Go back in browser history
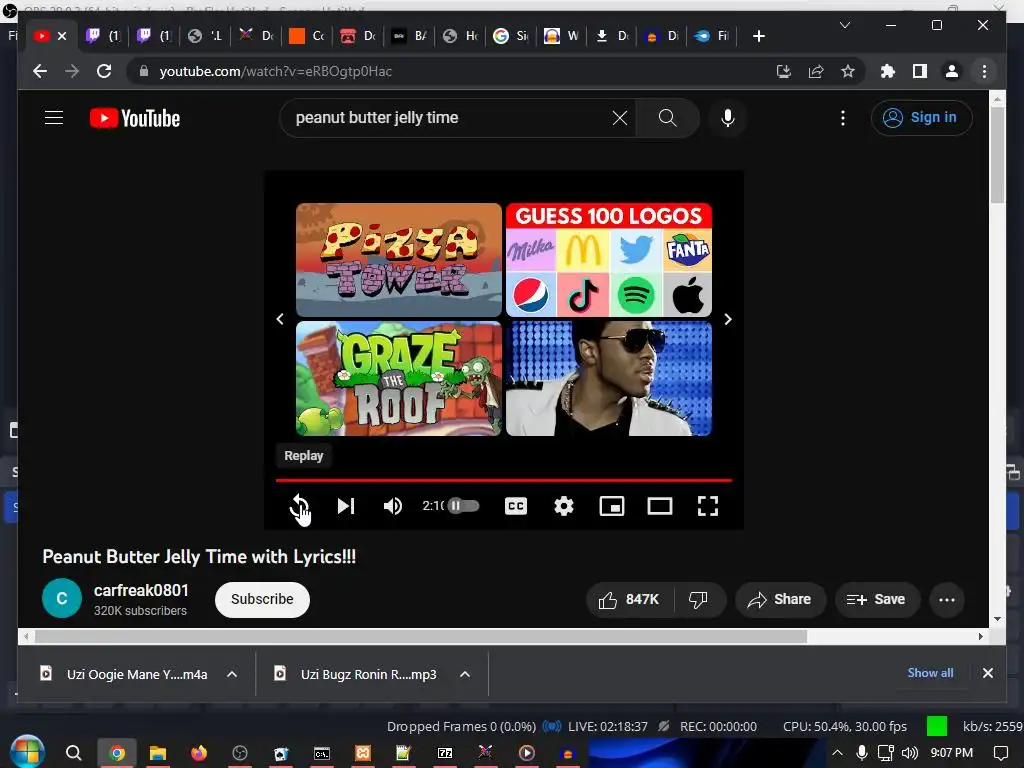1024x768 pixels. click(x=40, y=71)
